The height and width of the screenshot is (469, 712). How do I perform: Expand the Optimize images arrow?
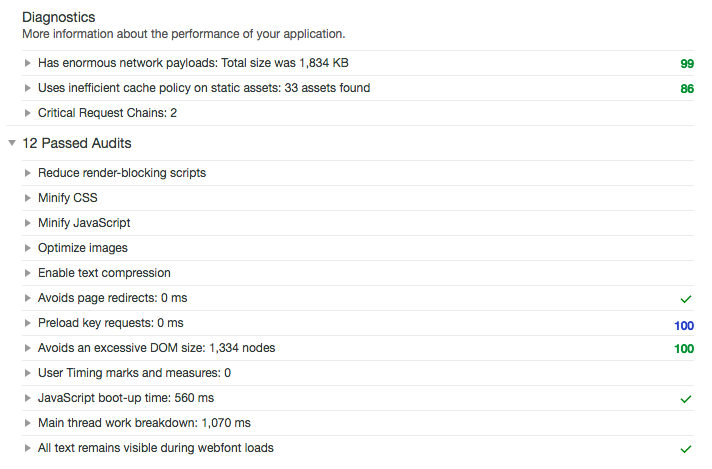(28, 248)
